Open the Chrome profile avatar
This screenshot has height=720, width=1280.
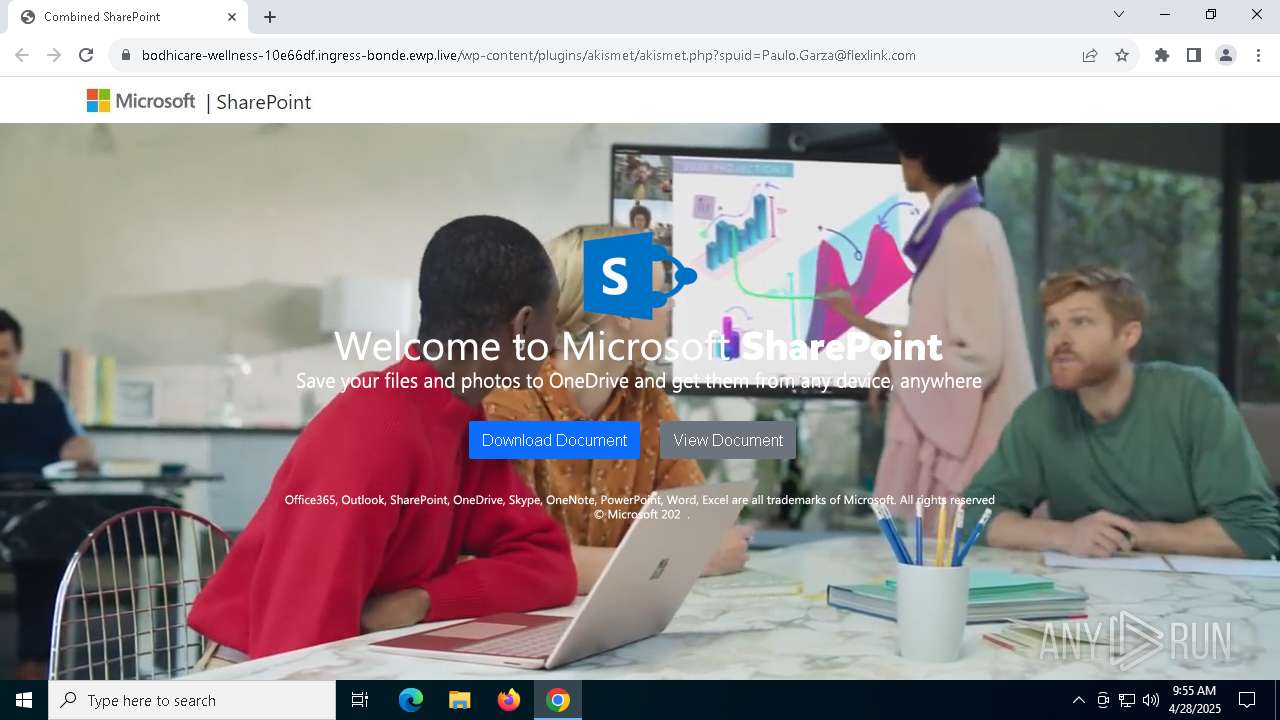(1226, 55)
